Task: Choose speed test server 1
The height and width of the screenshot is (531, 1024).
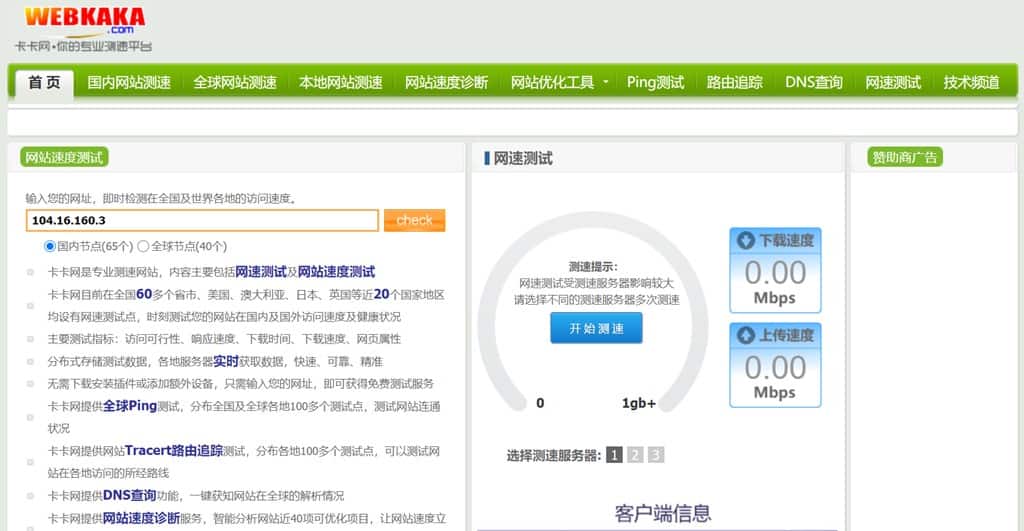Action: coord(615,455)
